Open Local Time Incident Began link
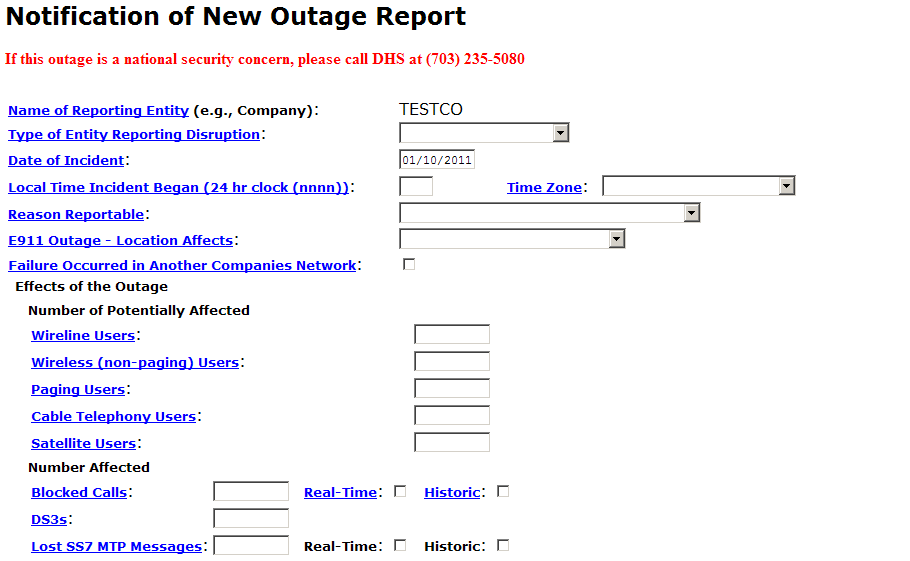 tap(178, 188)
